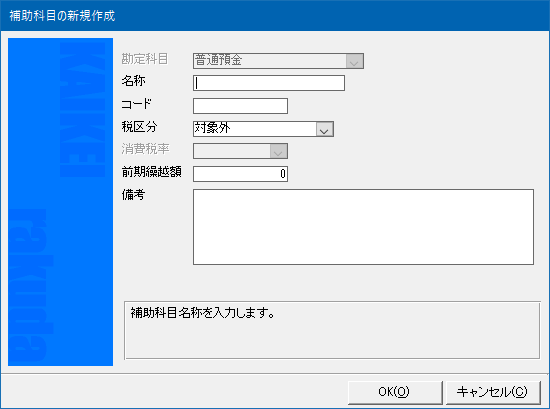Click the 前期繰越額 amount field
This screenshot has width=550, height=409.
(x=240, y=174)
